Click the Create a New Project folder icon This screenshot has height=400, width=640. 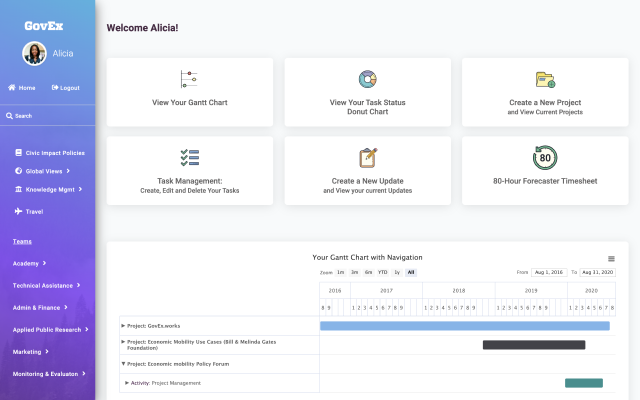tap(545, 79)
